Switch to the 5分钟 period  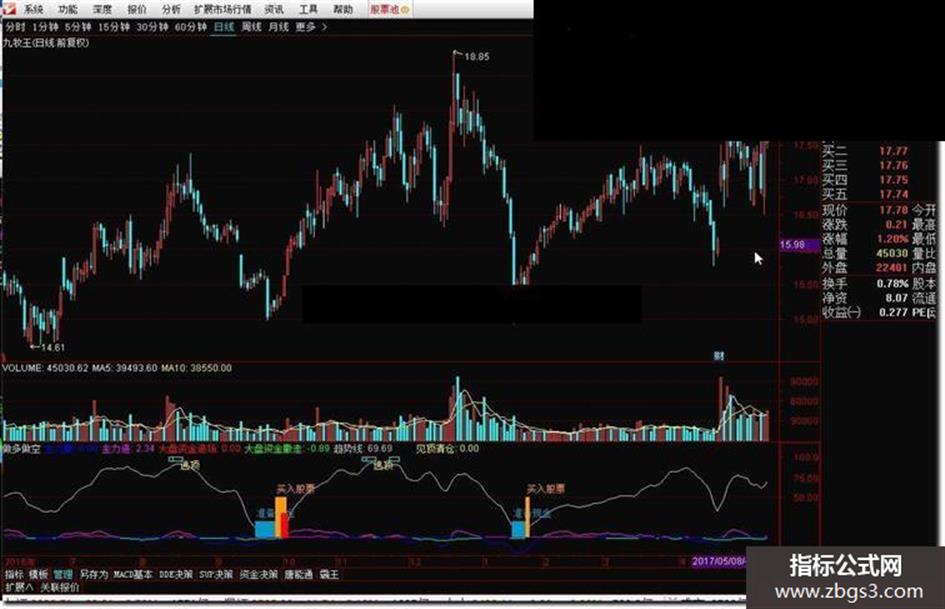tap(78, 27)
